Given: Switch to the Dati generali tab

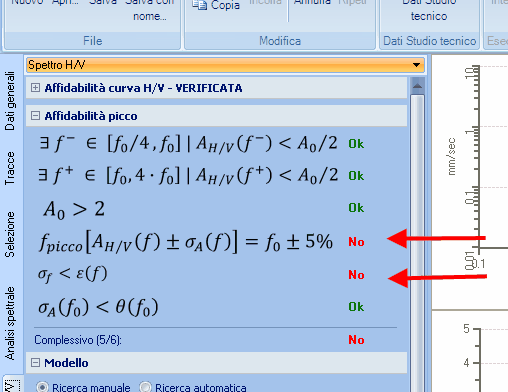Looking at the screenshot, I should click(x=10, y=101).
